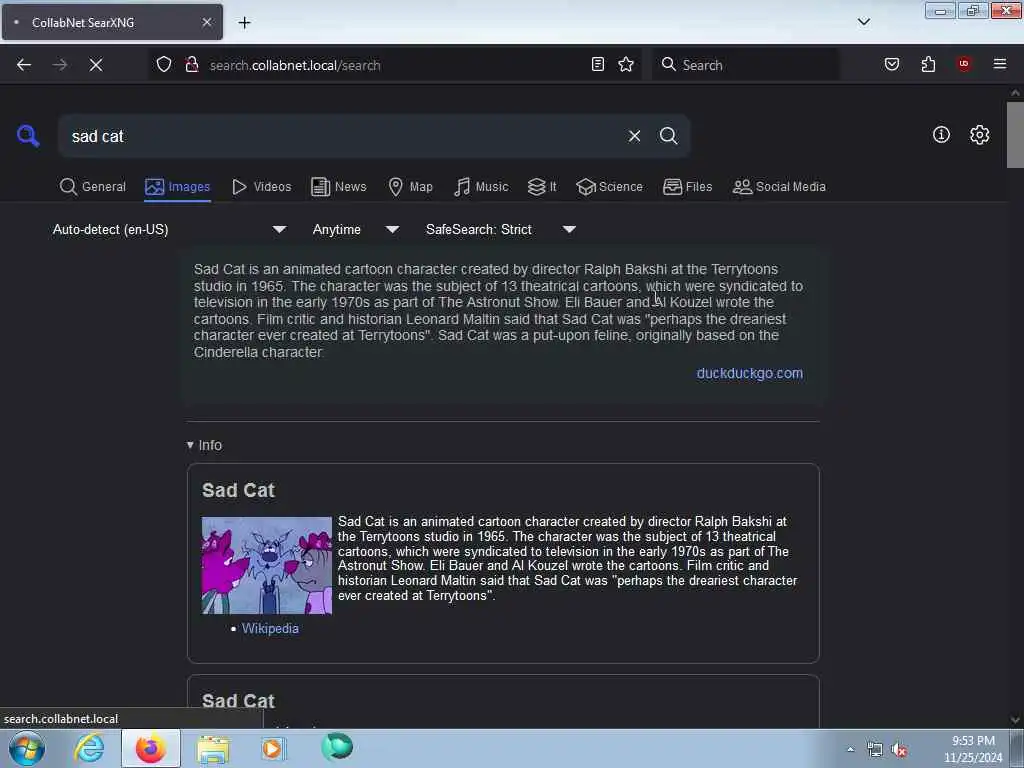Stop loading the page
Image resolution: width=1024 pixels, height=768 pixels.
[x=96, y=65]
